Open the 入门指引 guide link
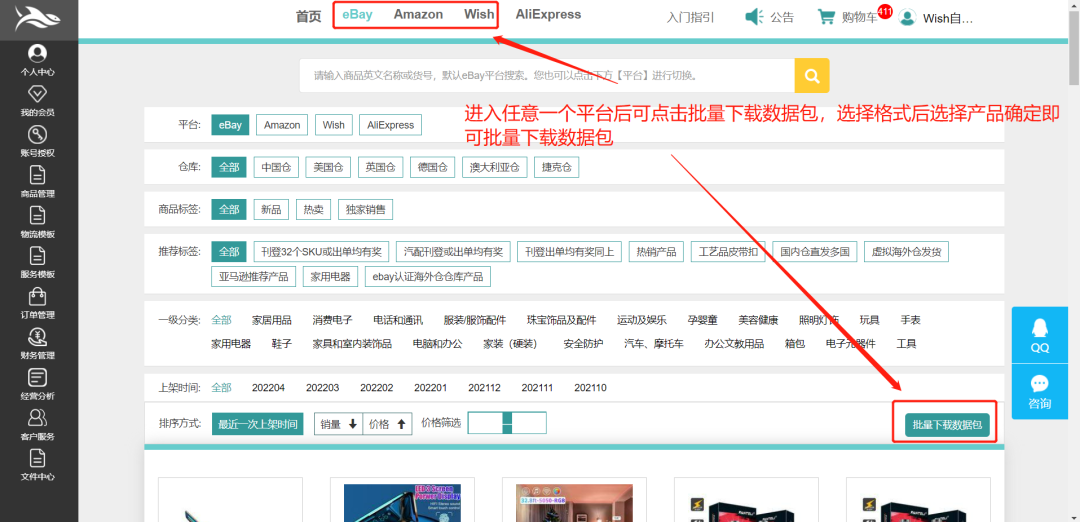The height and width of the screenshot is (522, 1080). pos(690,18)
